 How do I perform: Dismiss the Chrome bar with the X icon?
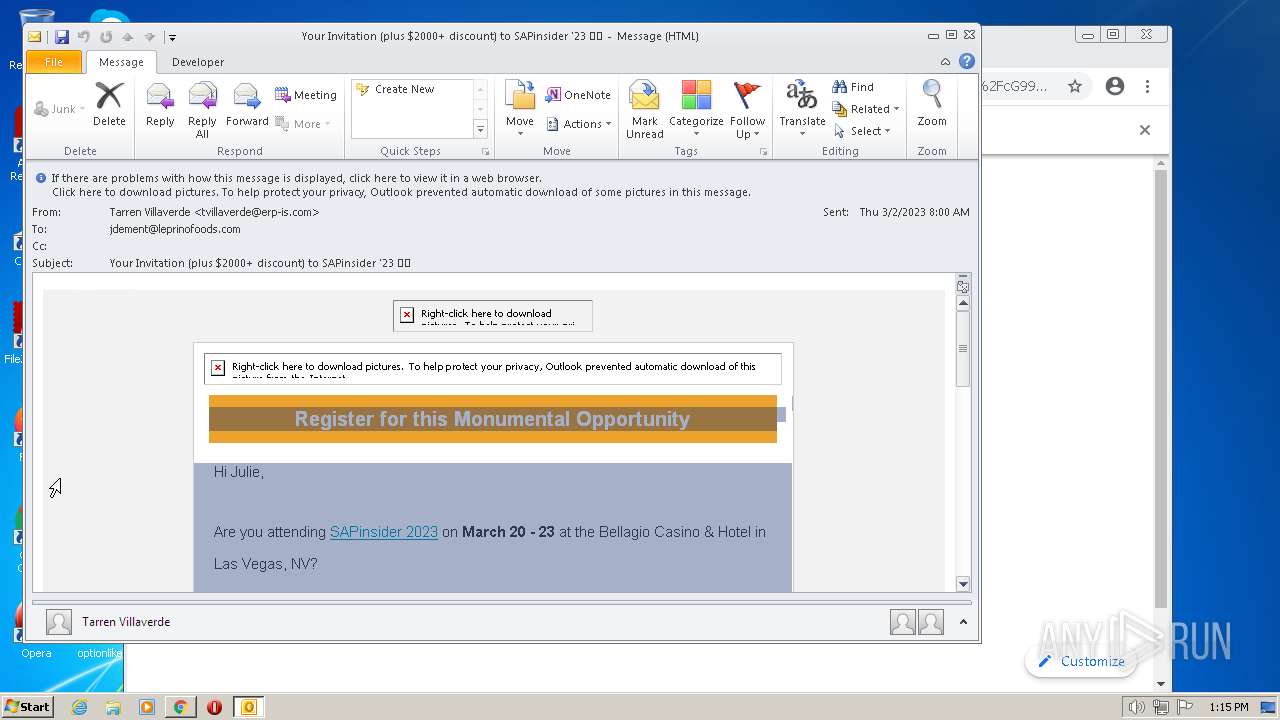coord(1145,130)
